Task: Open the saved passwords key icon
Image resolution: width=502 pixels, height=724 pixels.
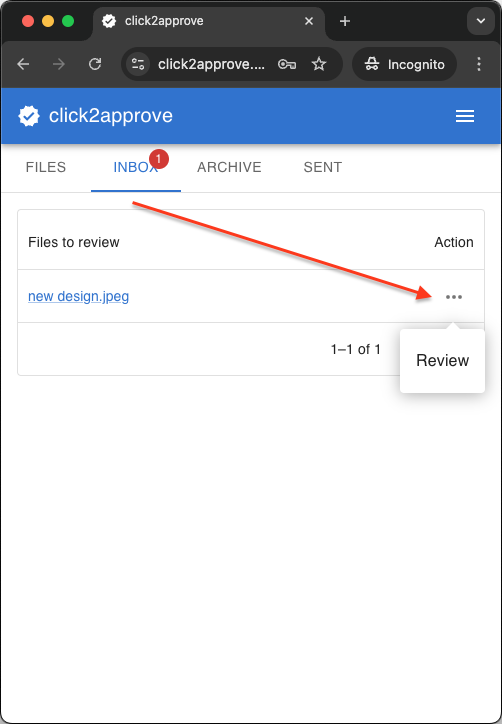Action: 287,64
